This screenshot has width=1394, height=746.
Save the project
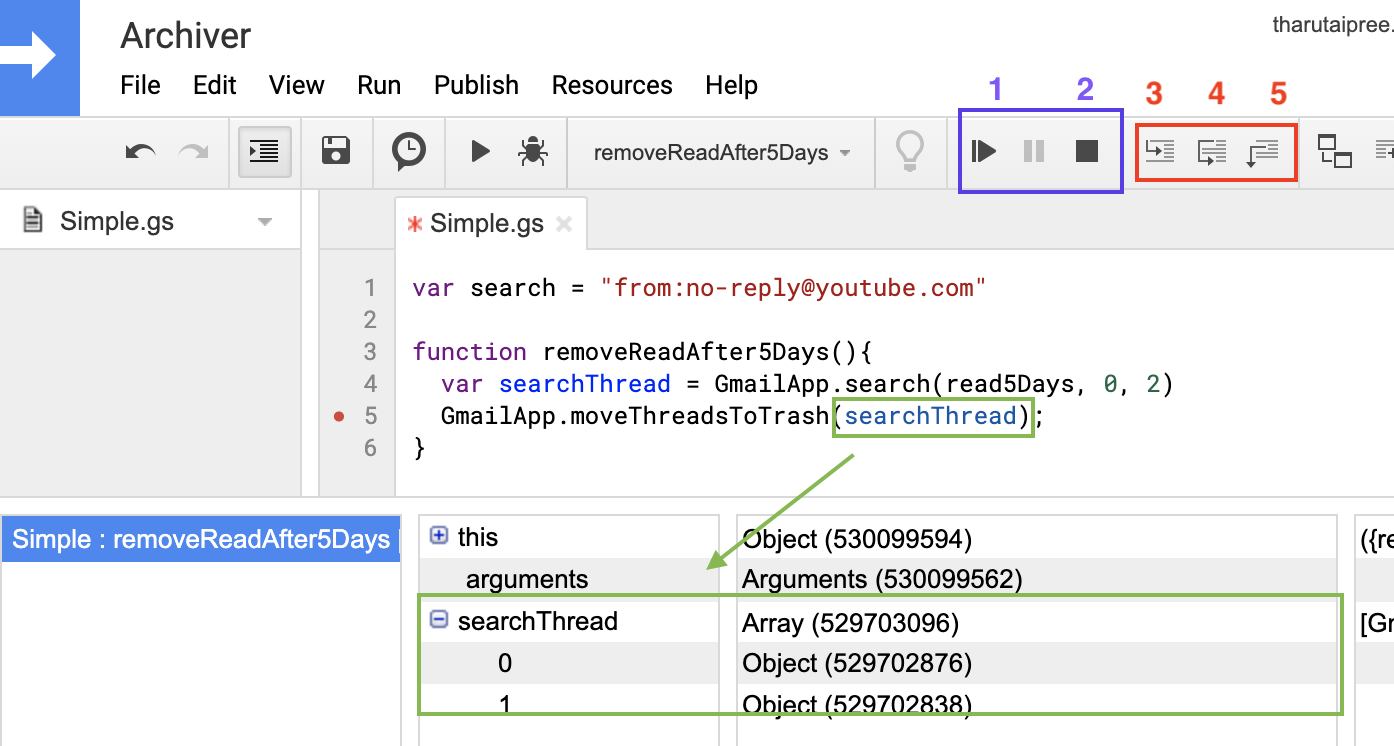pos(335,152)
